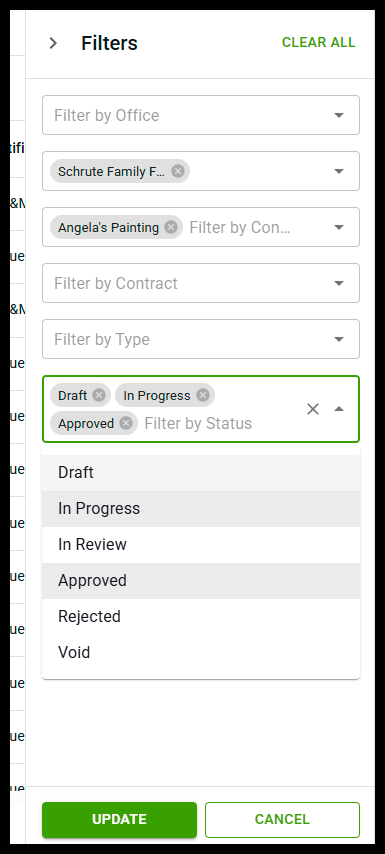Click the CANCEL button
This screenshot has height=854, width=385.
pyautogui.click(x=282, y=820)
